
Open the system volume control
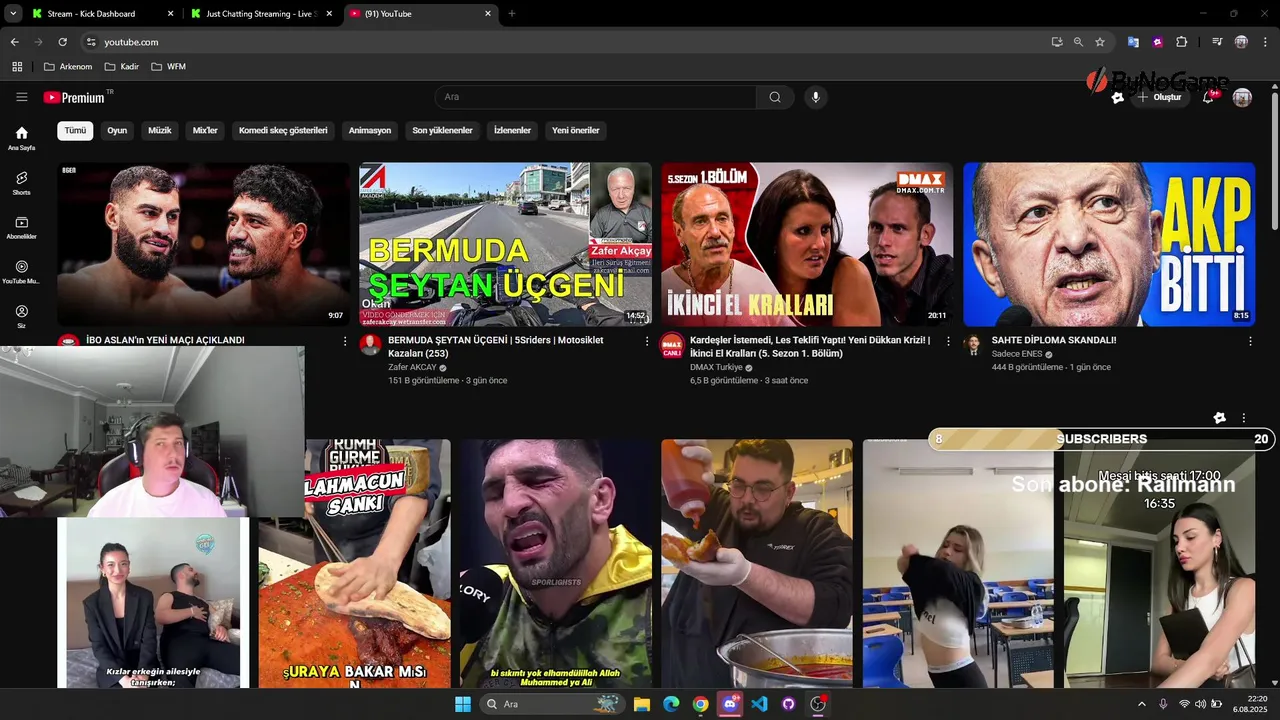tap(1200, 704)
